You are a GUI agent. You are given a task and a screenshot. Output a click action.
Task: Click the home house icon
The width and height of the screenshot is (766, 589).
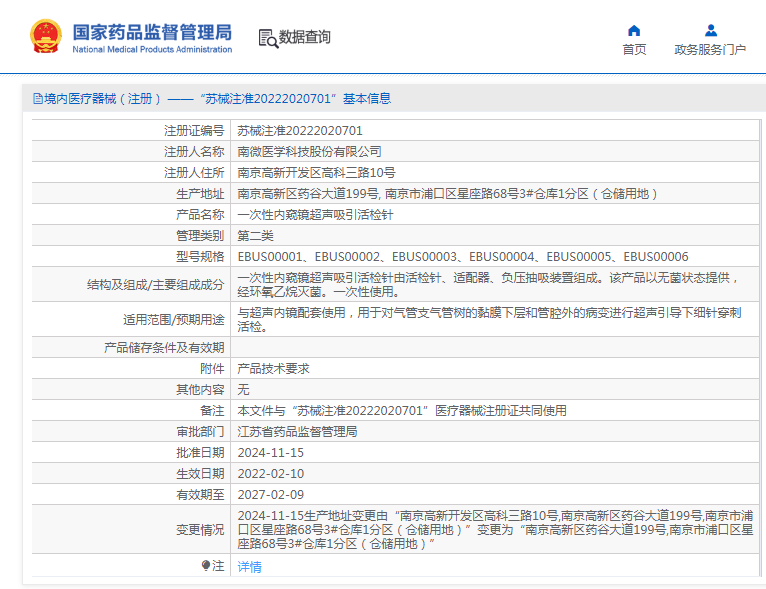(634, 30)
